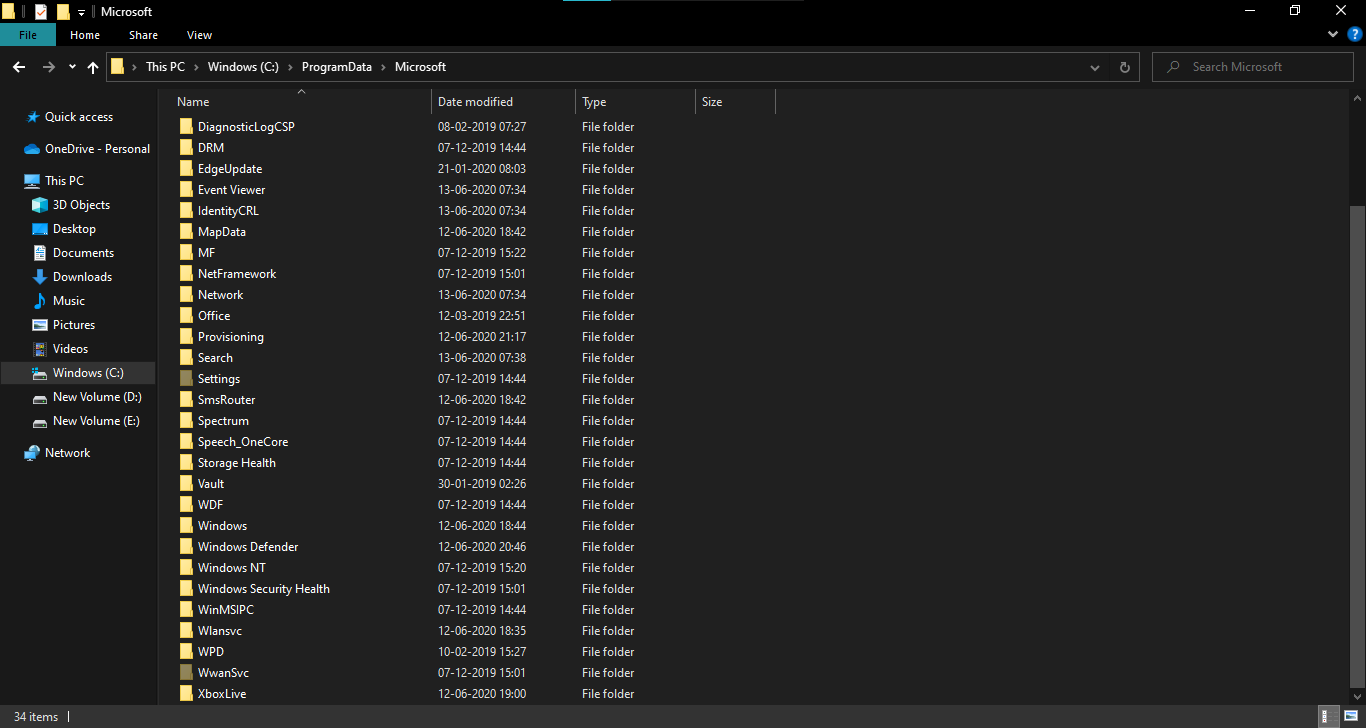This screenshot has height=728, width=1366.
Task: Go up one level with the up arrow
Action: [x=93, y=67]
